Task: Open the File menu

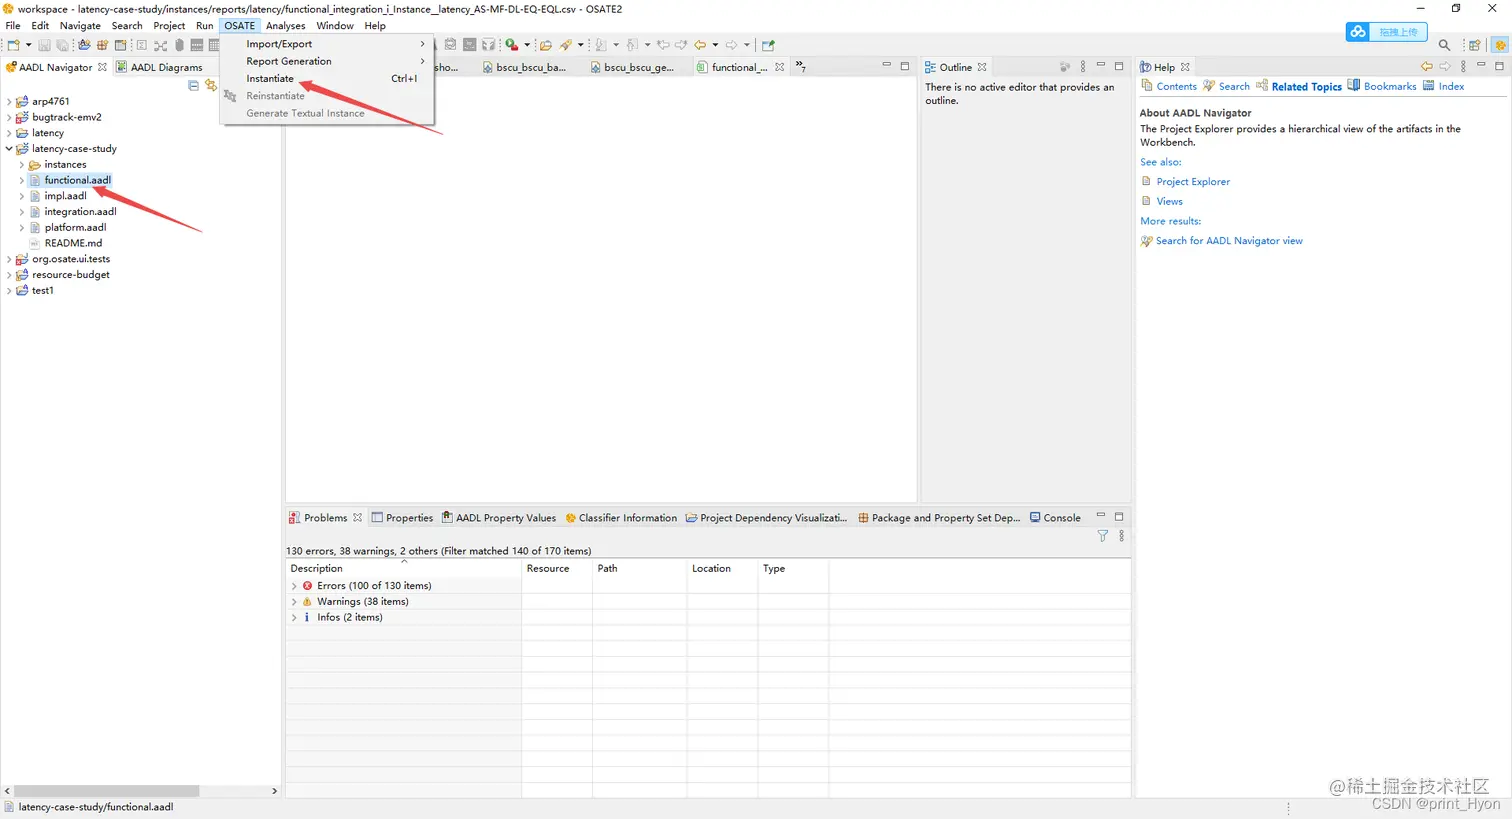Action: tap(13, 26)
